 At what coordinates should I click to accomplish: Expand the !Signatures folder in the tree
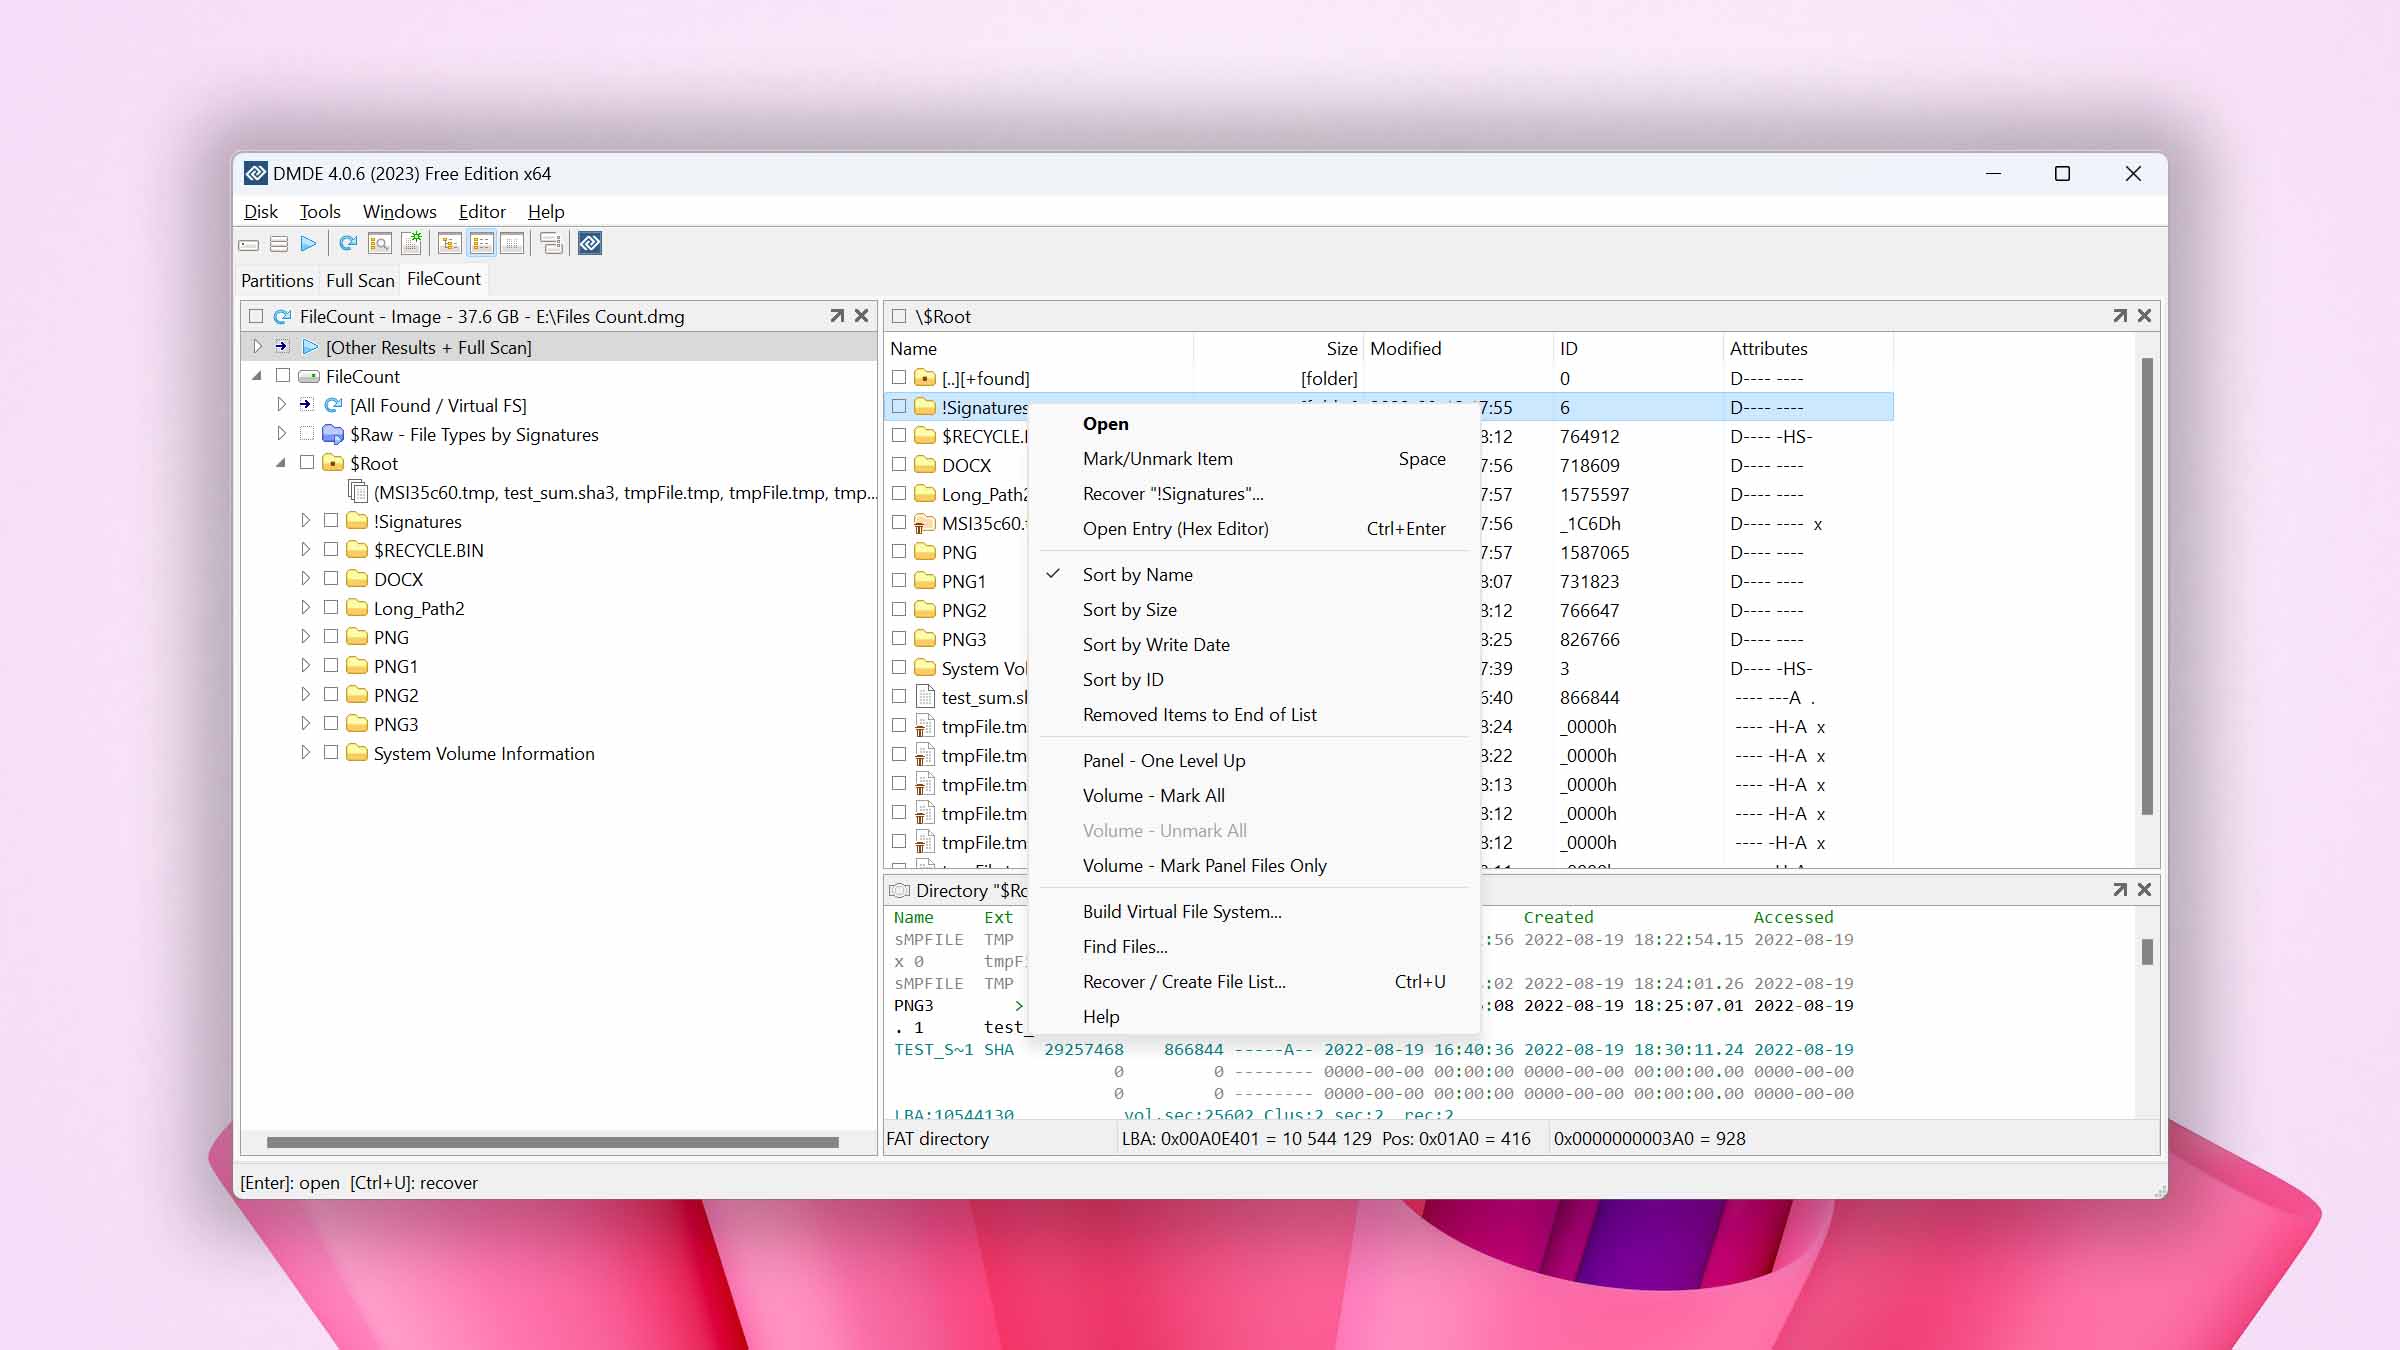(306, 521)
